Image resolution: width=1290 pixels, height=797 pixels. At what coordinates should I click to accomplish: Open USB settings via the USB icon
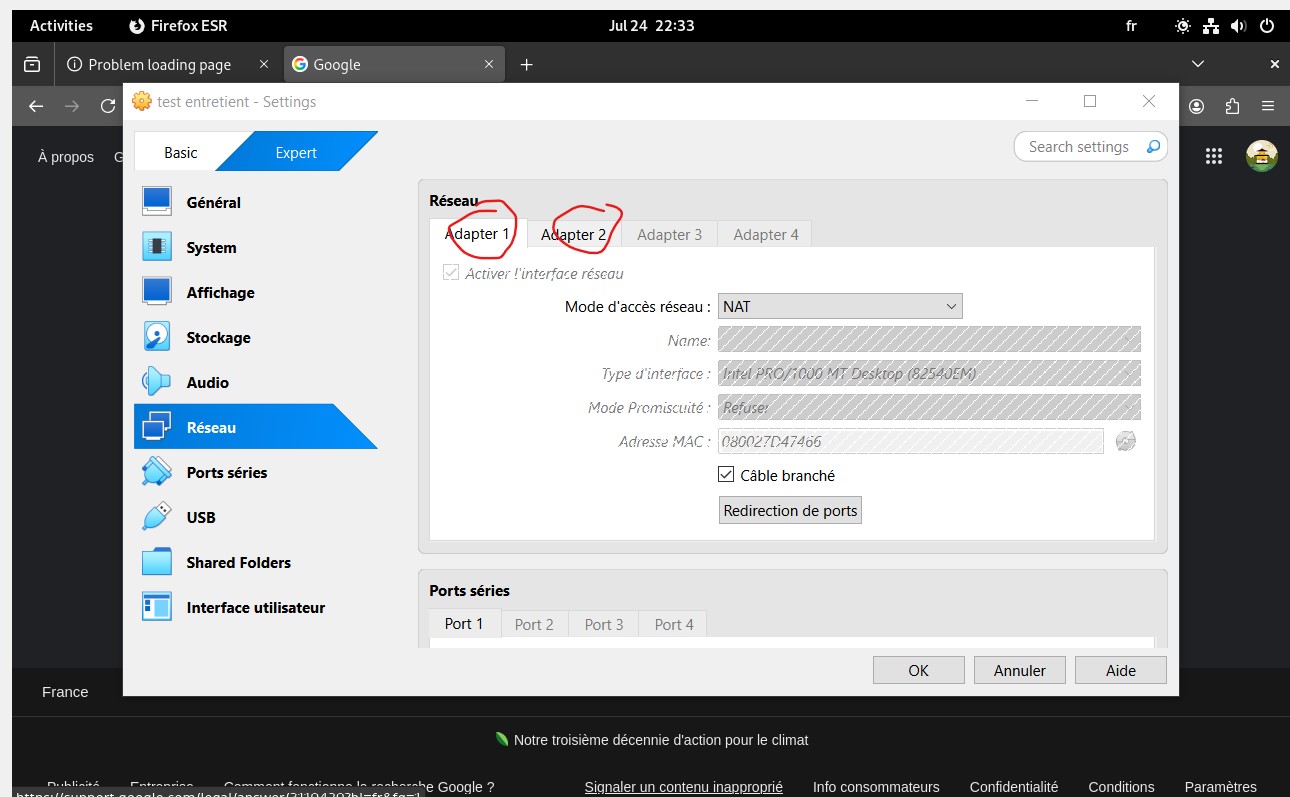pyautogui.click(x=157, y=517)
